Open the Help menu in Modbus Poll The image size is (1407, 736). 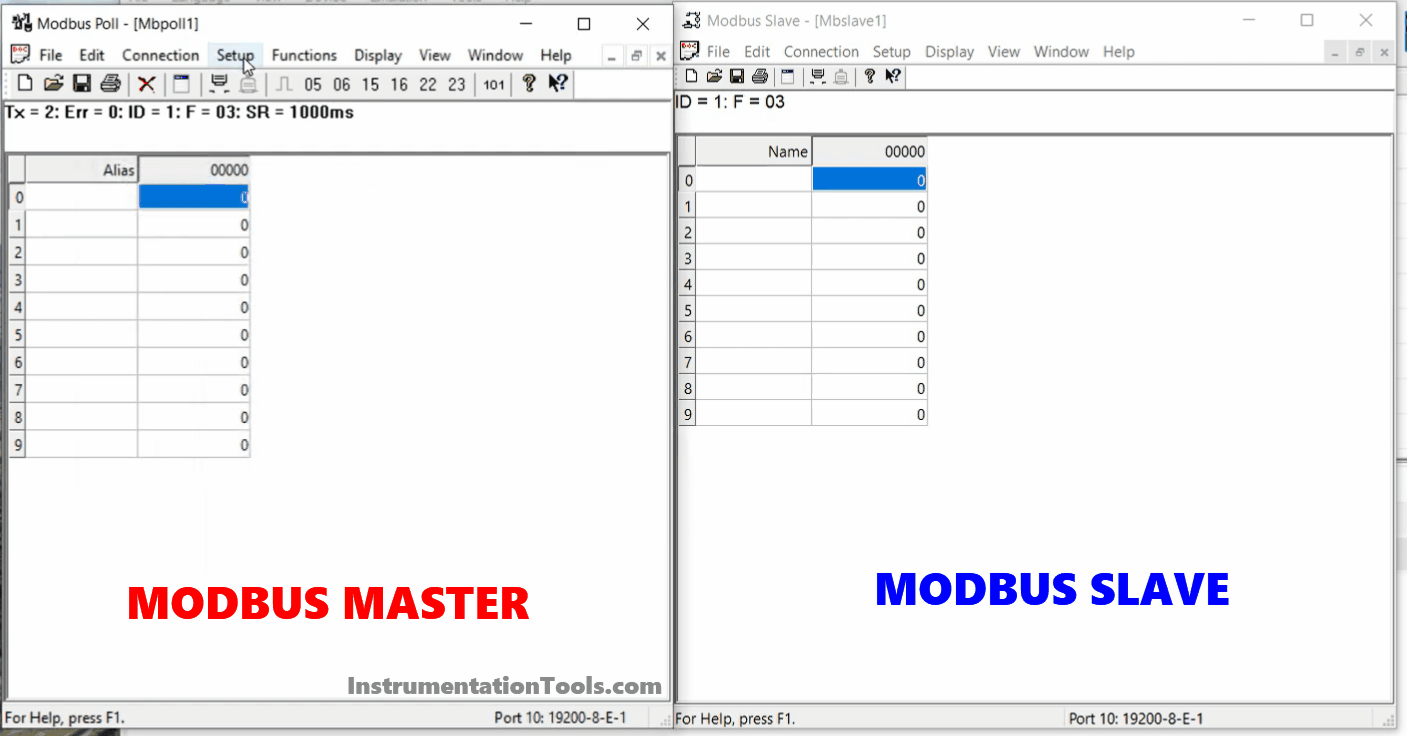556,55
